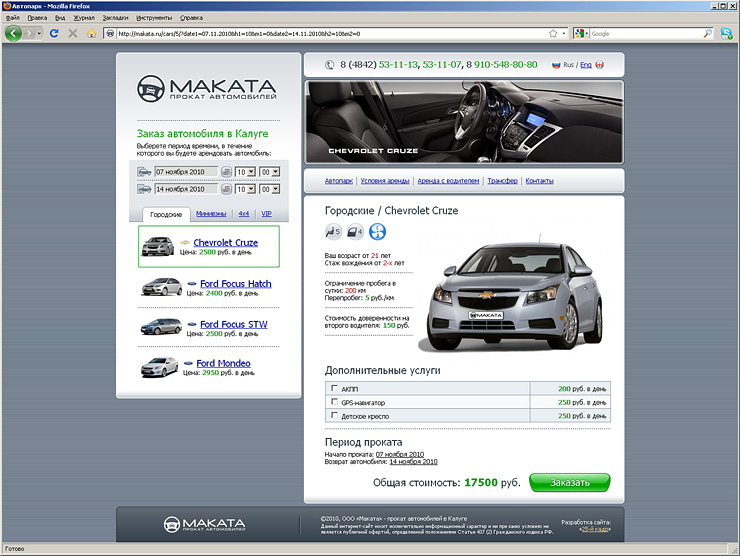The height and width of the screenshot is (556, 740).
Task: Click the bookmark star in address bar
Action: [x=552, y=33]
